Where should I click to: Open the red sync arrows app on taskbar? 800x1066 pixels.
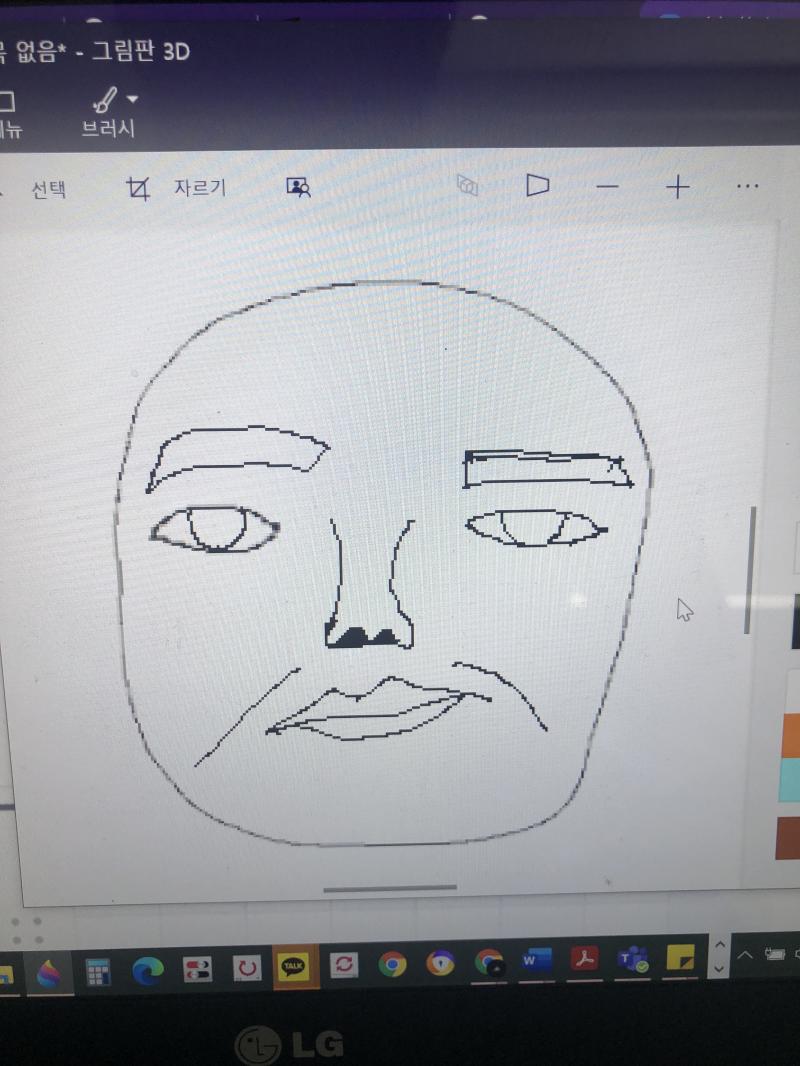pyautogui.click(x=343, y=965)
